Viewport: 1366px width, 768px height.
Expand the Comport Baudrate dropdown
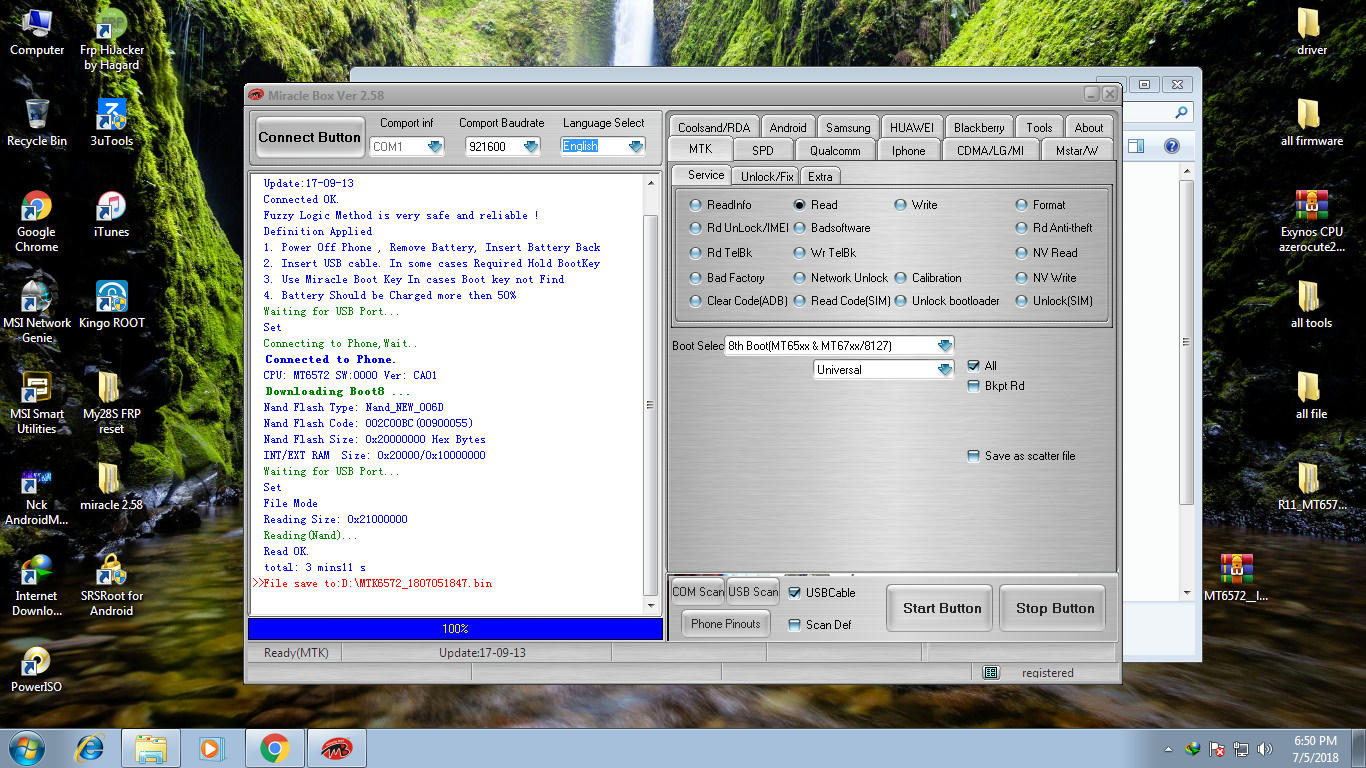[x=530, y=147]
